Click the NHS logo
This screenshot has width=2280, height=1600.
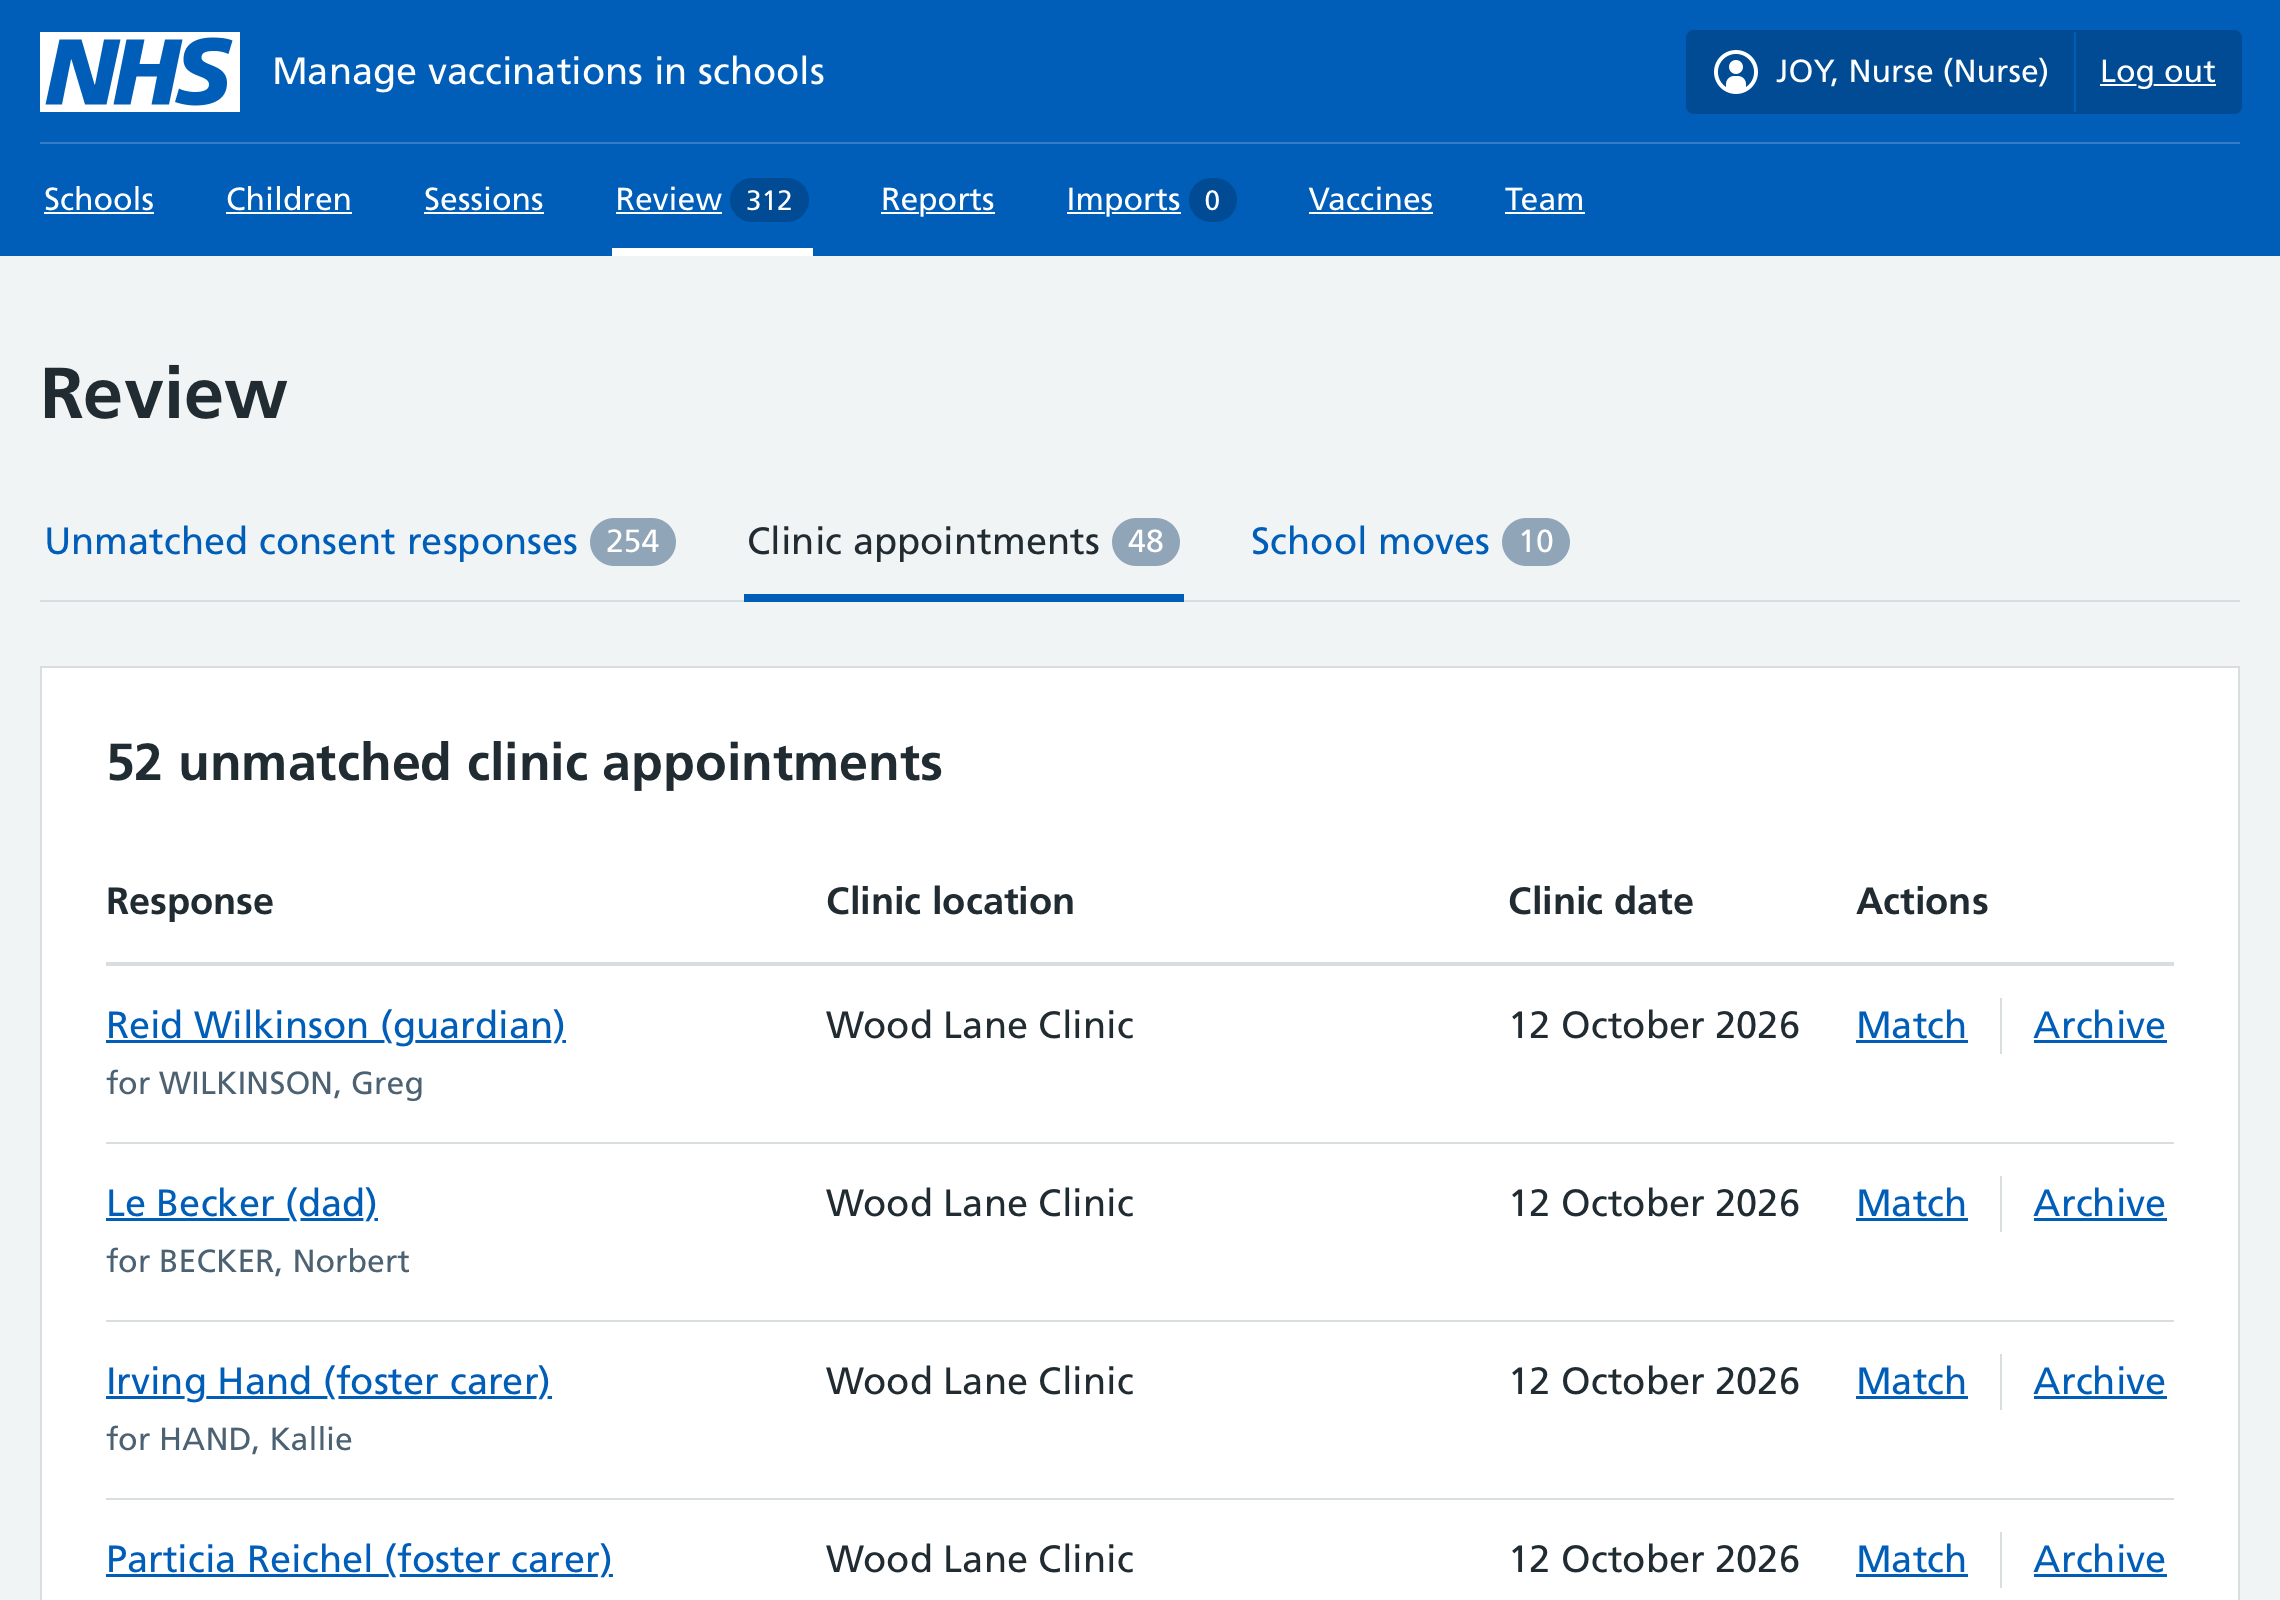point(140,72)
